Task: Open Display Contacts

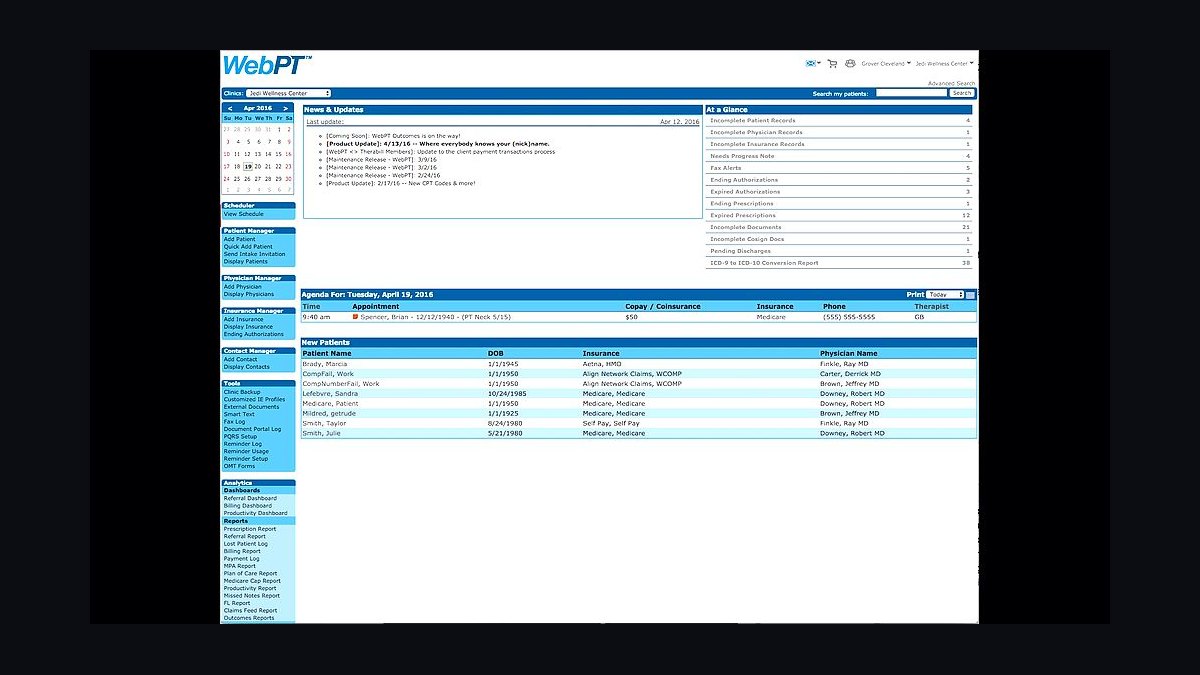Action: pos(246,367)
